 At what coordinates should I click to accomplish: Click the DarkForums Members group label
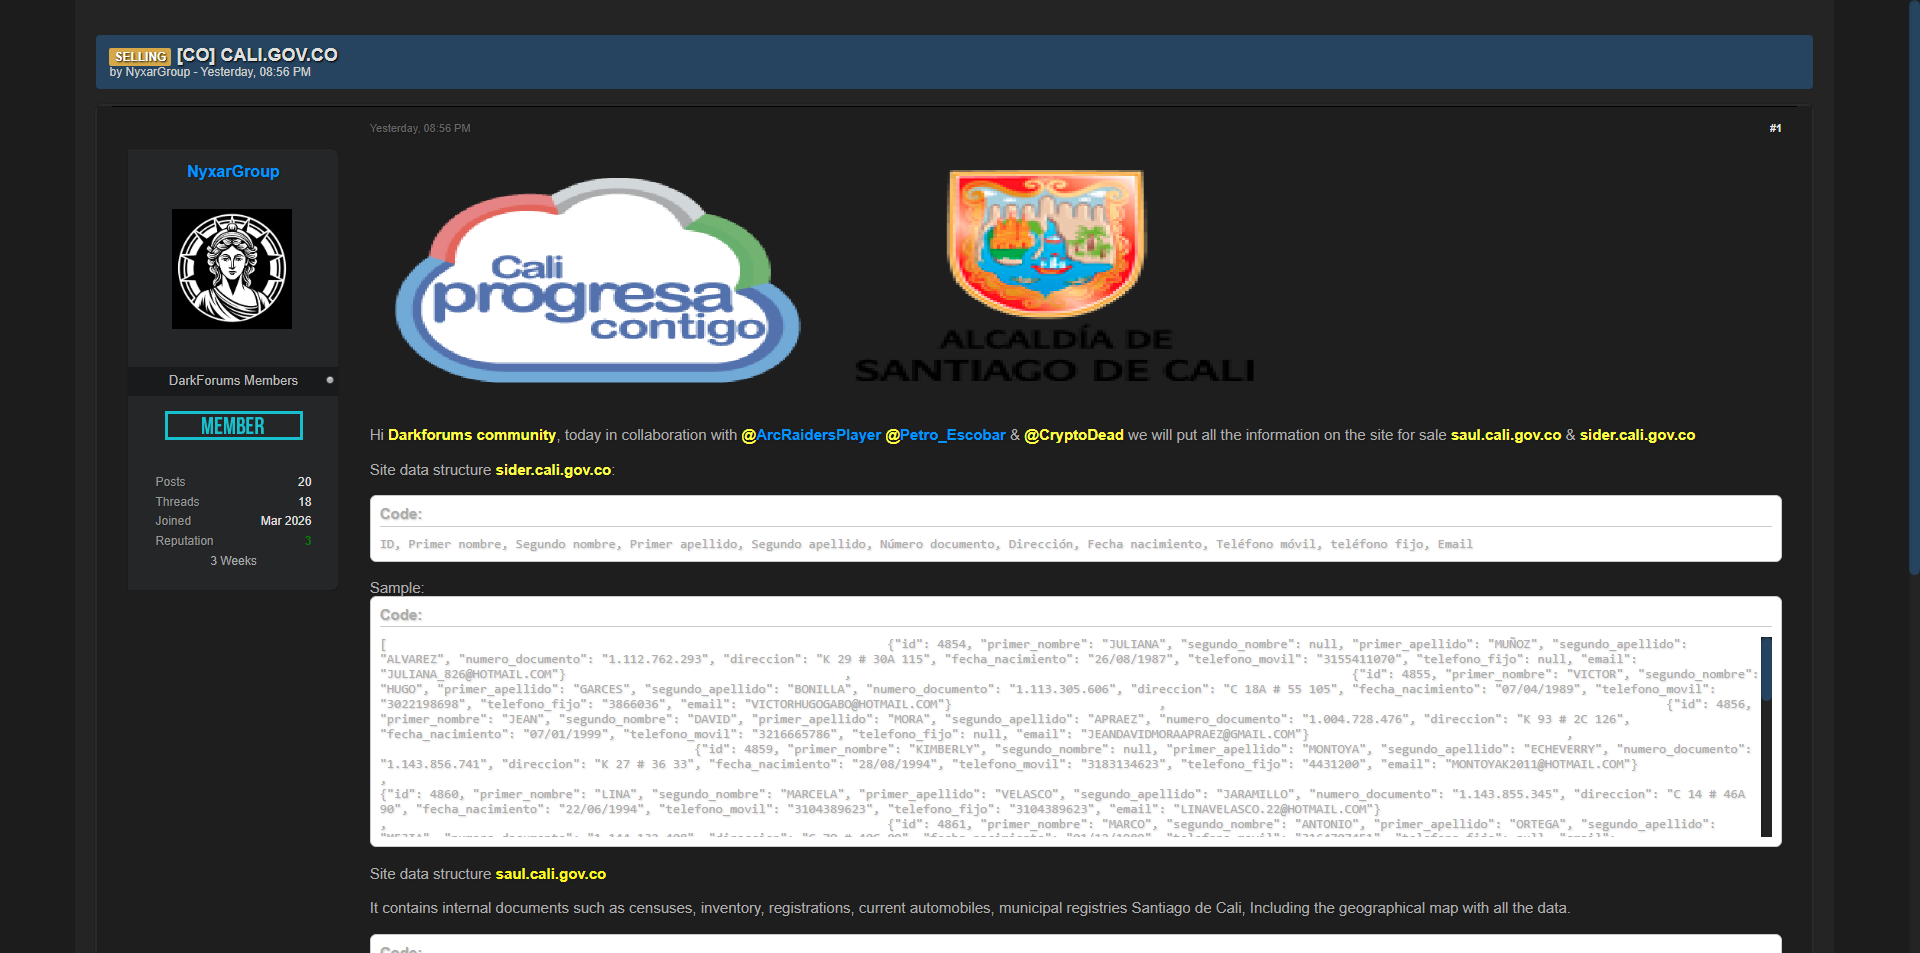pyautogui.click(x=233, y=380)
